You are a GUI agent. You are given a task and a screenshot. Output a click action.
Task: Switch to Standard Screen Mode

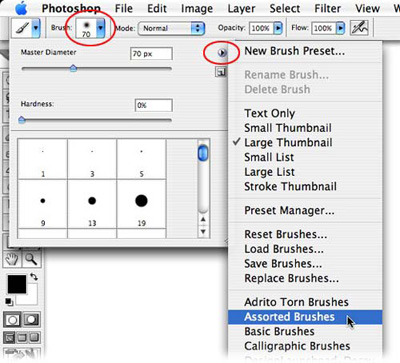(x=10, y=338)
